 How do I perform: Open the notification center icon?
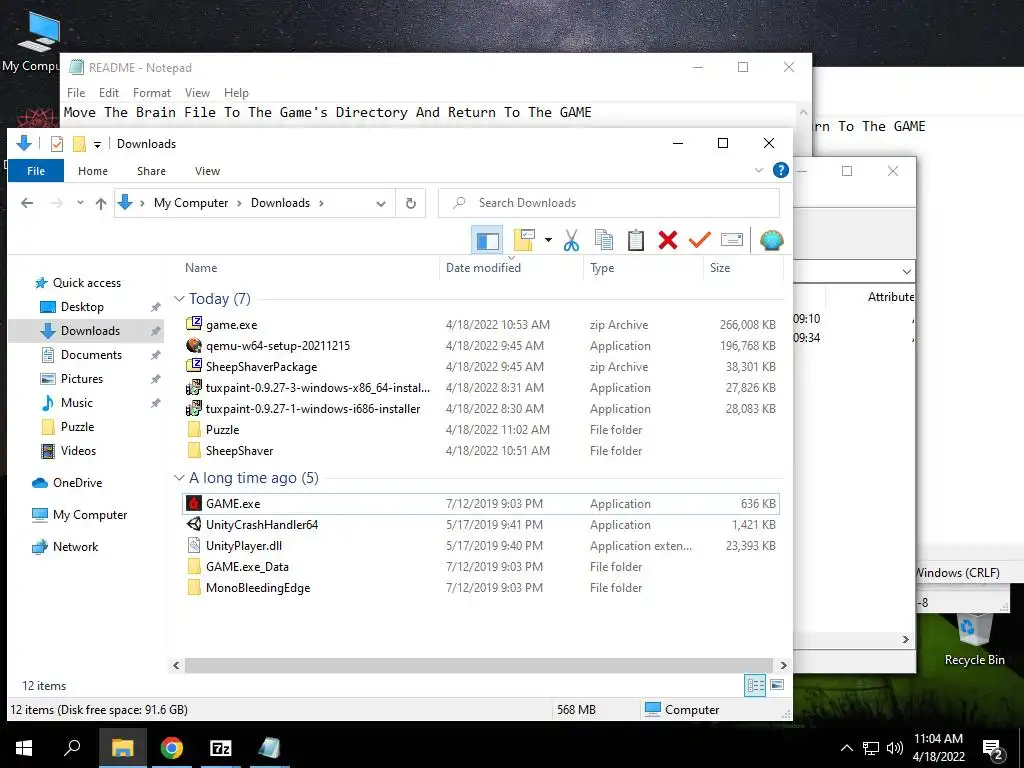point(993,749)
